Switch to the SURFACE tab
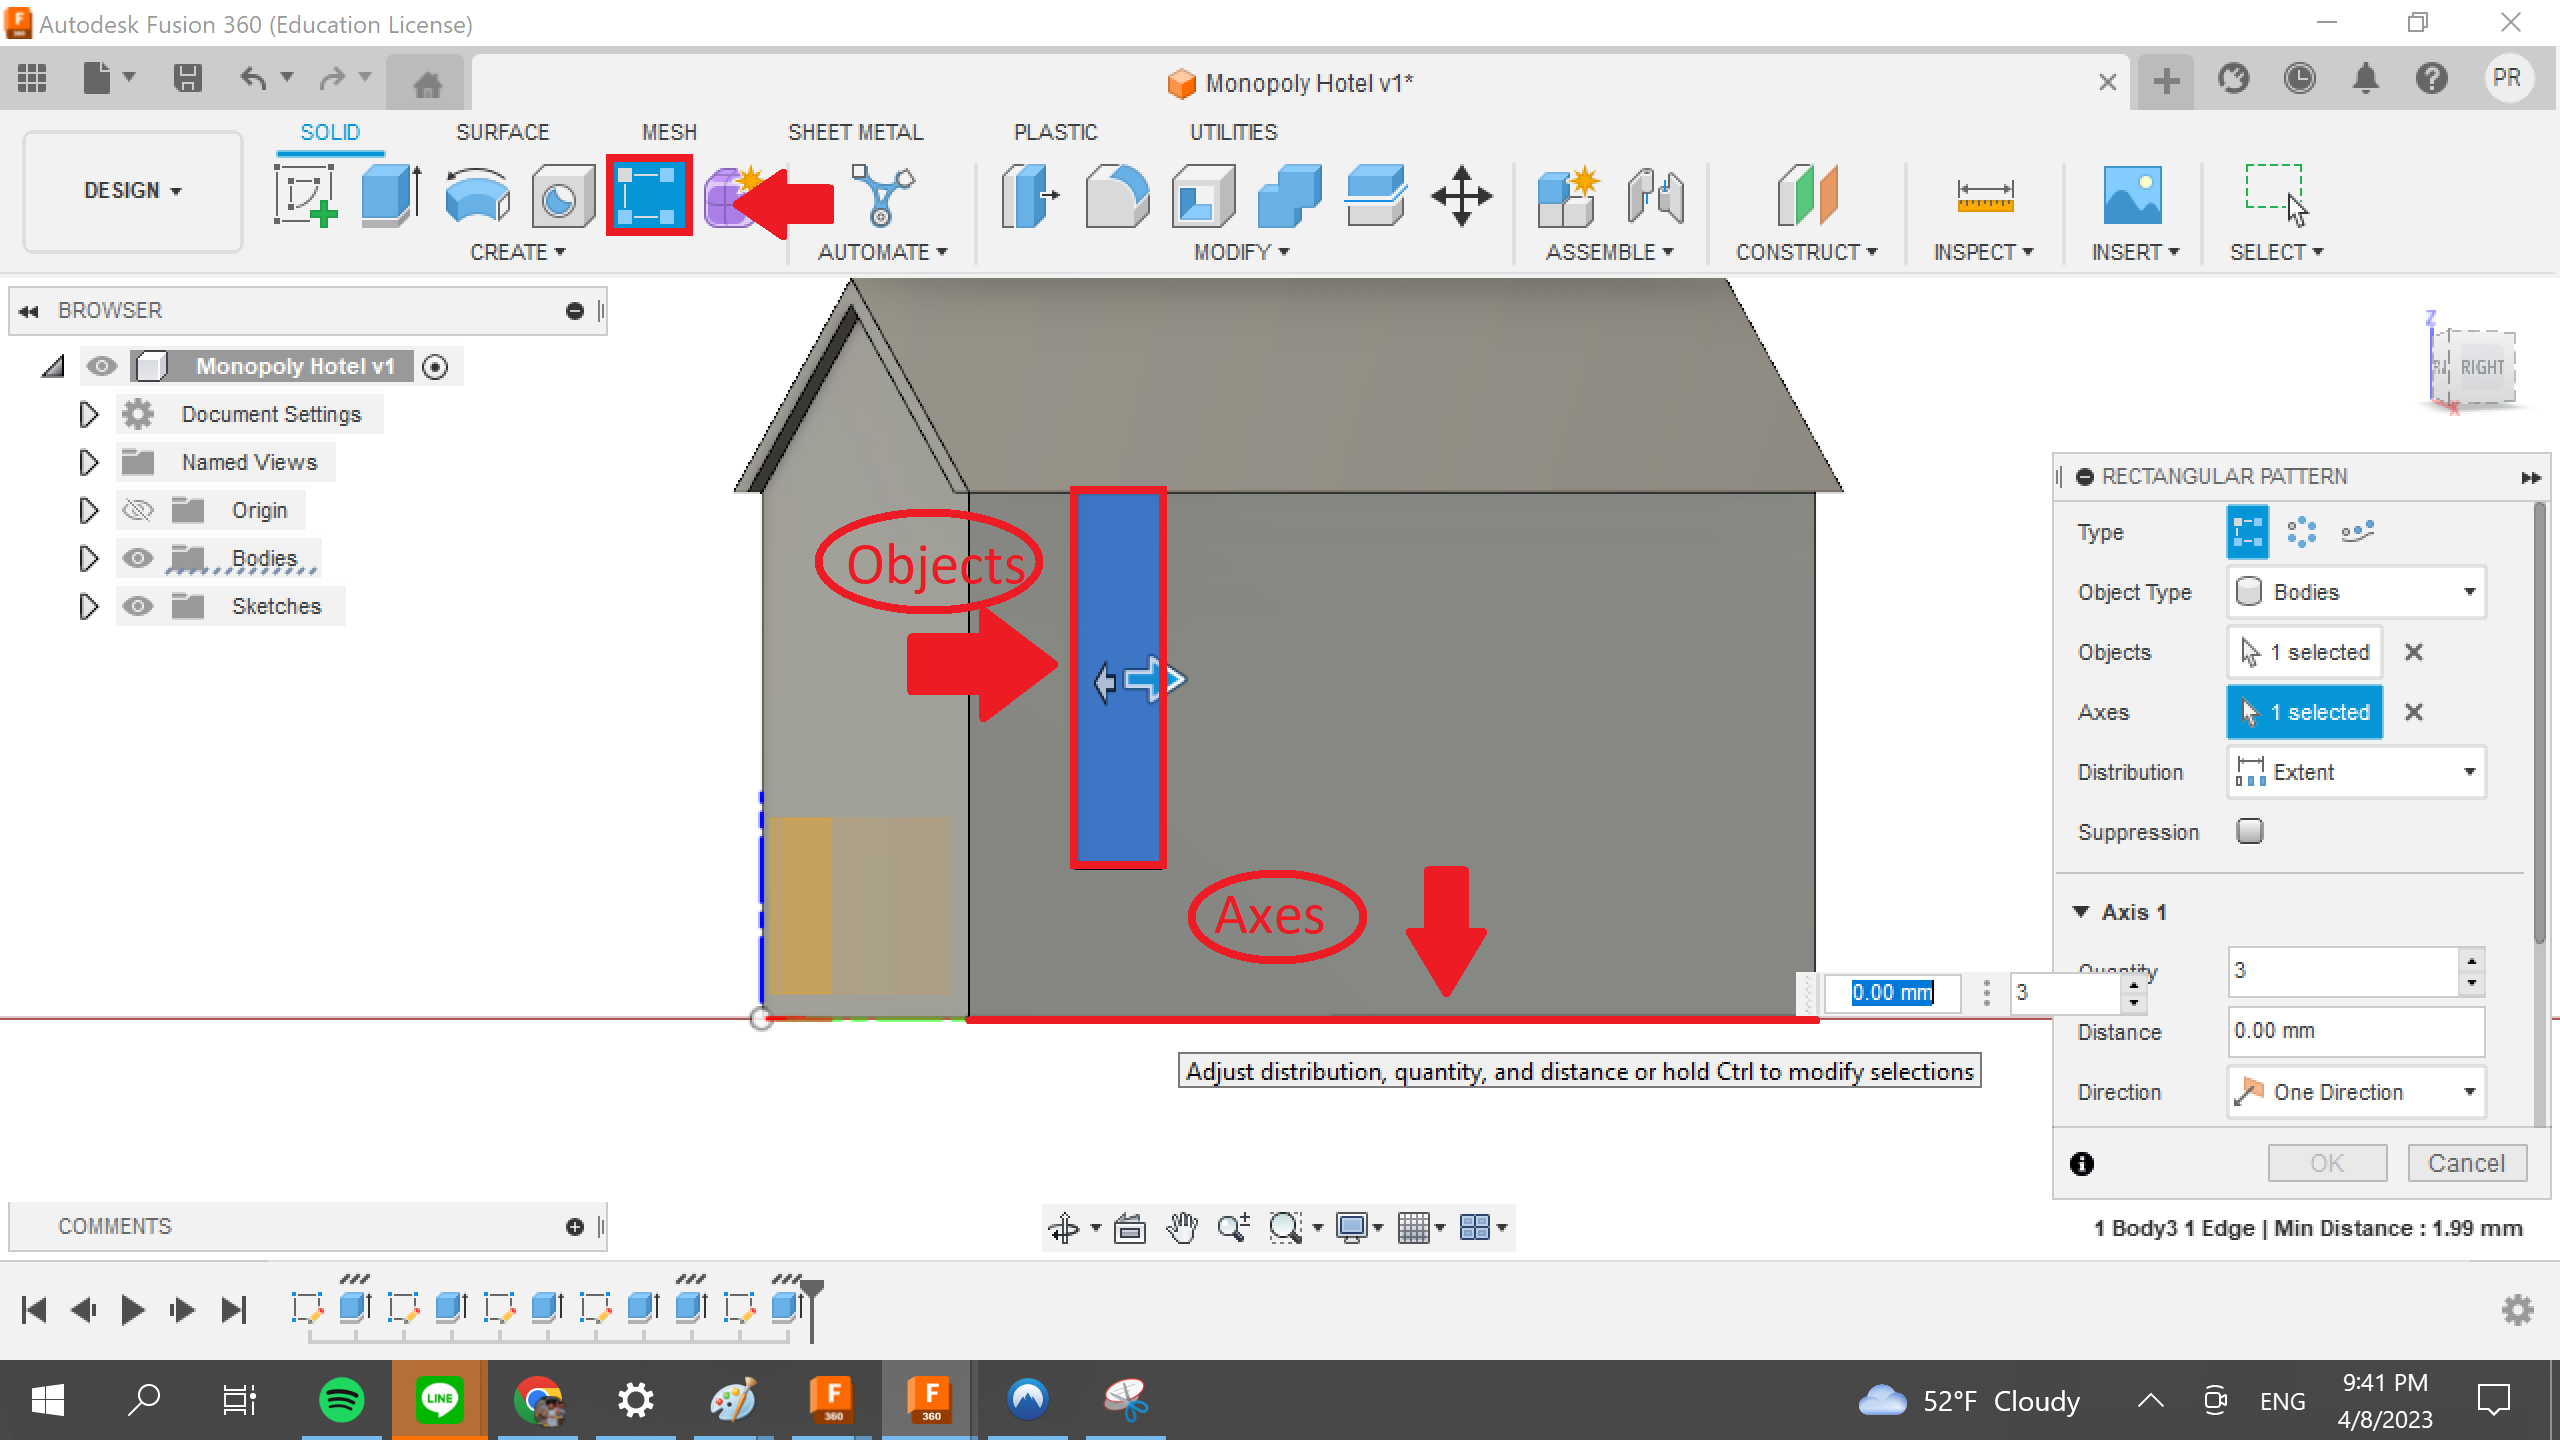This screenshot has width=2560, height=1440. [x=502, y=132]
